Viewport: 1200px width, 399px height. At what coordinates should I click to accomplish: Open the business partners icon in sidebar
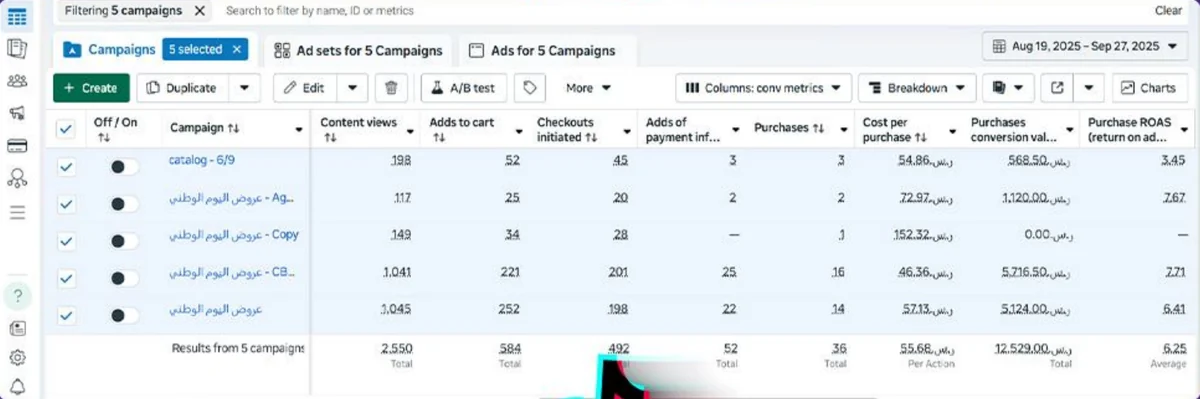tap(17, 178)
